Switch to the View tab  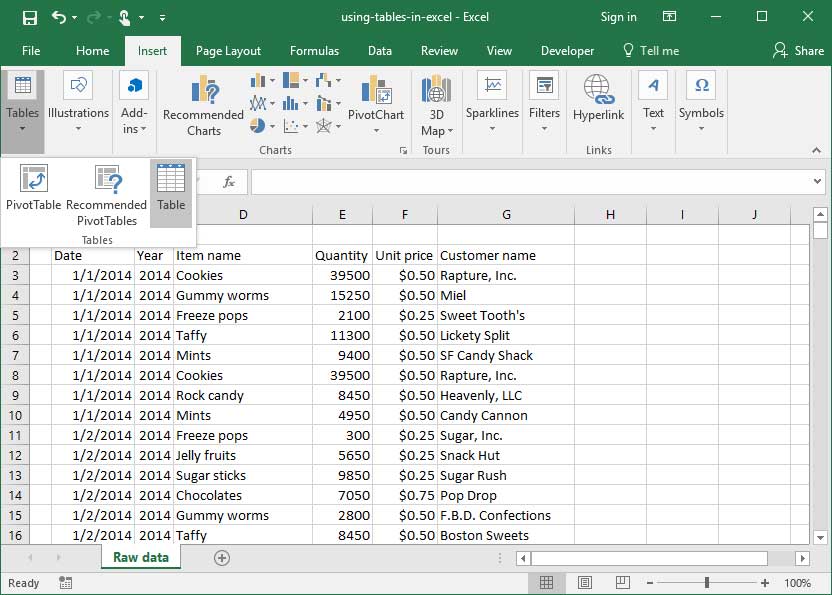coord(499,51)
